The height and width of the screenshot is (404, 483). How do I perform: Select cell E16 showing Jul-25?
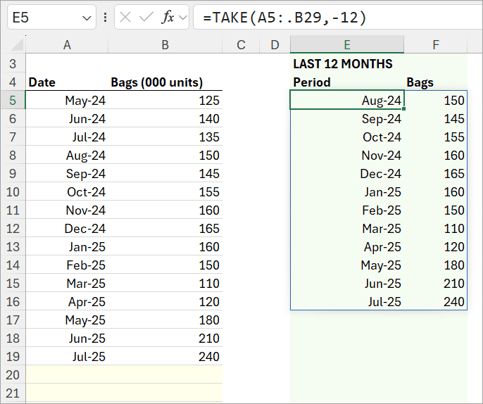pyautogui.click(x=347, y=302)
